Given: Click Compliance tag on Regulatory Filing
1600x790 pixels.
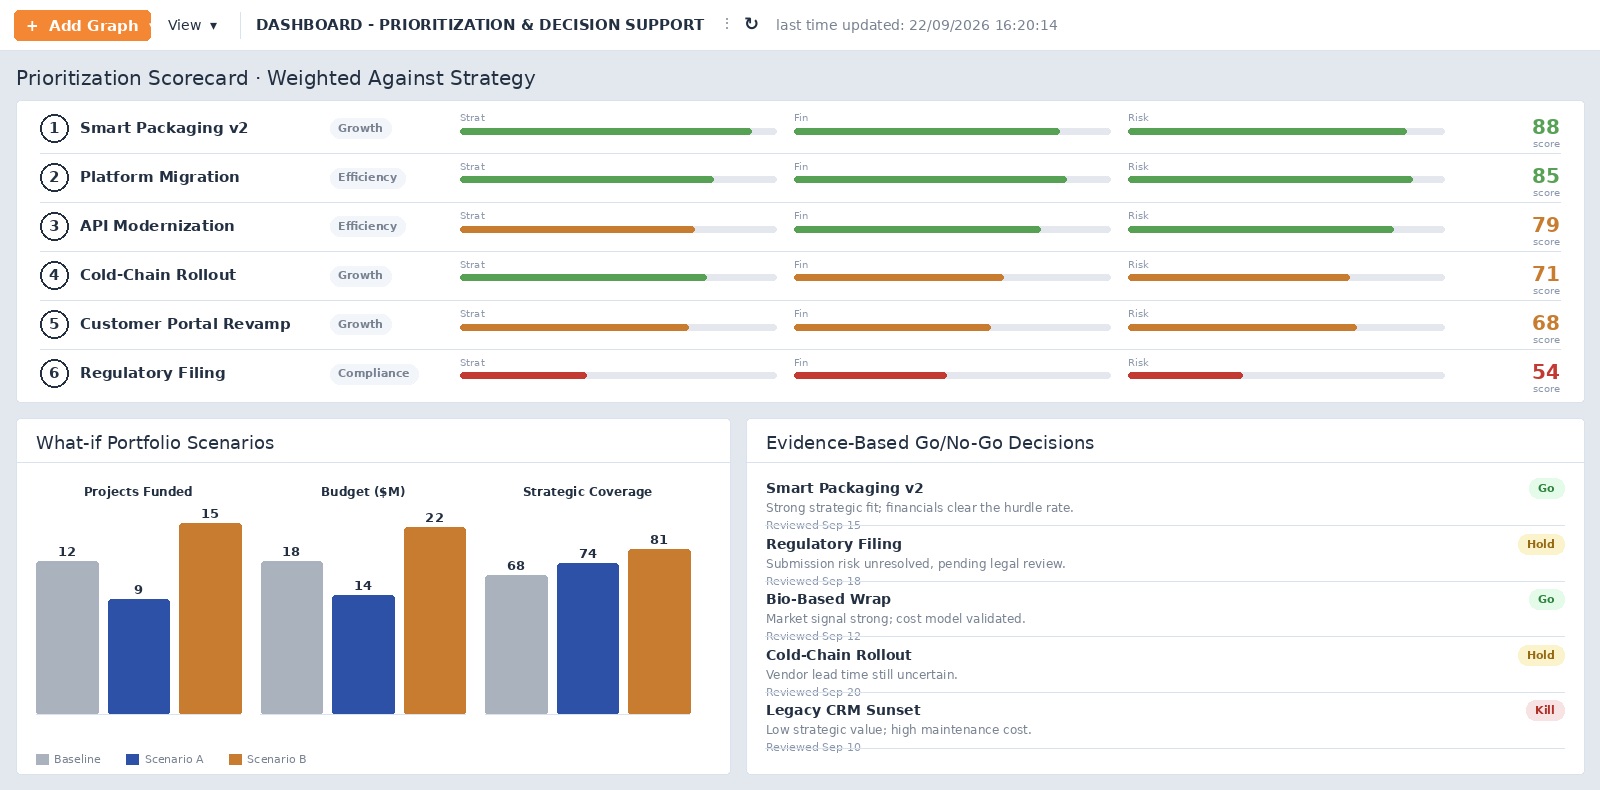Looking at the screenshot, I should coord(374,373).
